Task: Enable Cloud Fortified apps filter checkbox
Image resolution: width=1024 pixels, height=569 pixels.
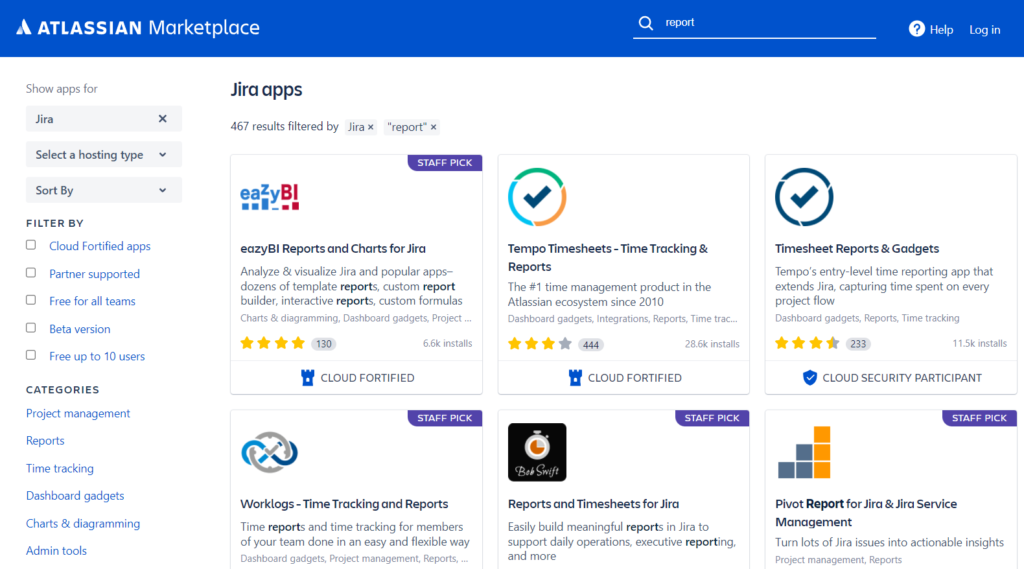Action: pos(31,245)
